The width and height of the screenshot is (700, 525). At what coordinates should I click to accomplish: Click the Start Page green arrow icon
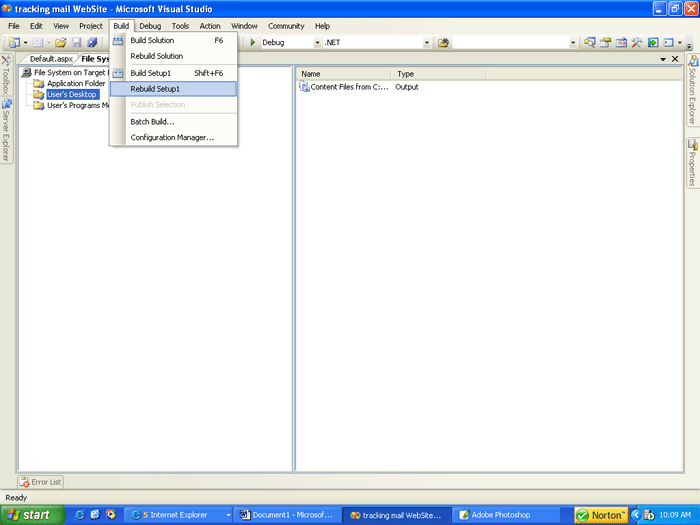tap(653, 42)
